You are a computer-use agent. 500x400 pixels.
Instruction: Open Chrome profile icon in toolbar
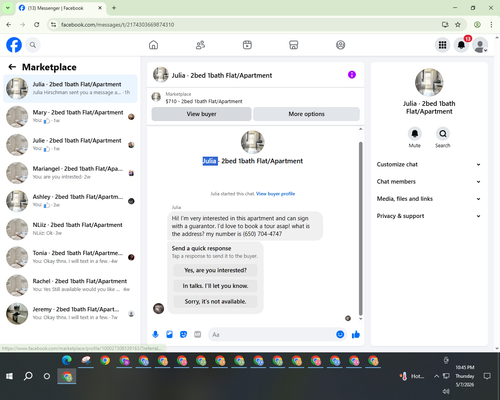[477, 24]
